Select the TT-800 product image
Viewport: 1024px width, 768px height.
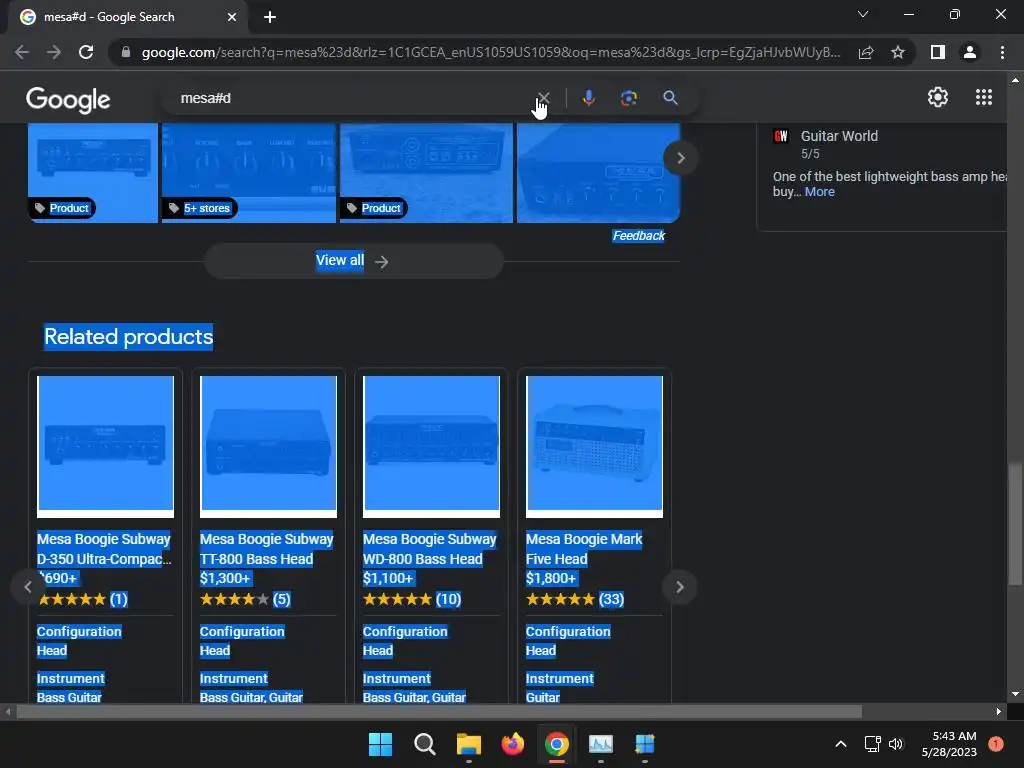pos(268,446)
